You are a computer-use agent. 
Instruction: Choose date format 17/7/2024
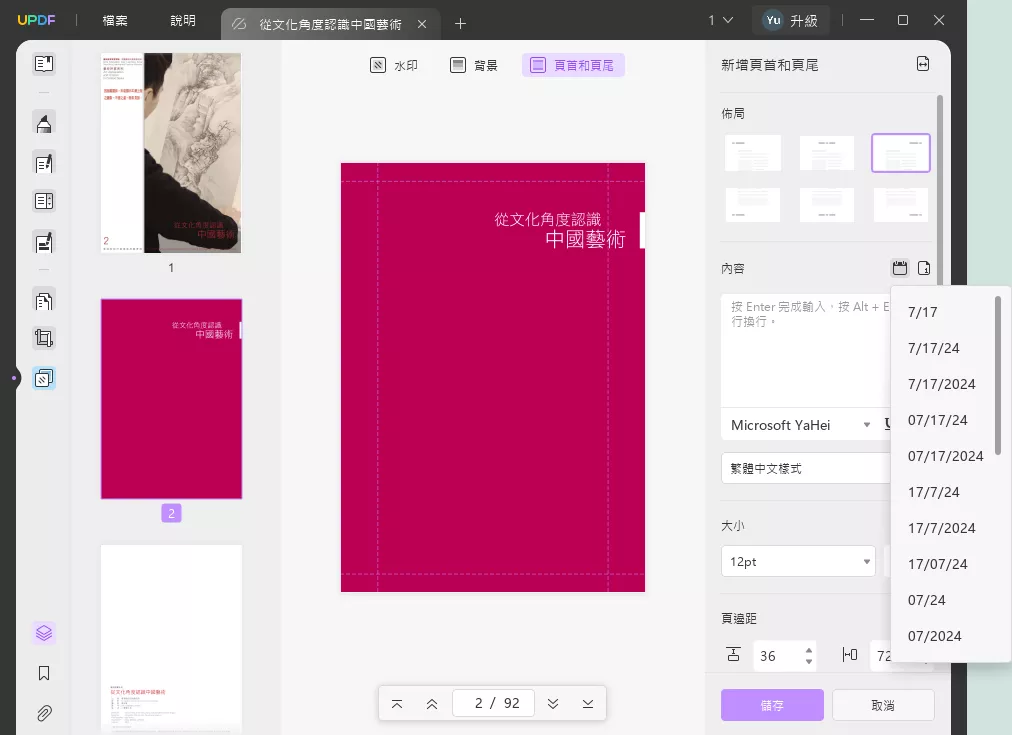tap(942, 528)
